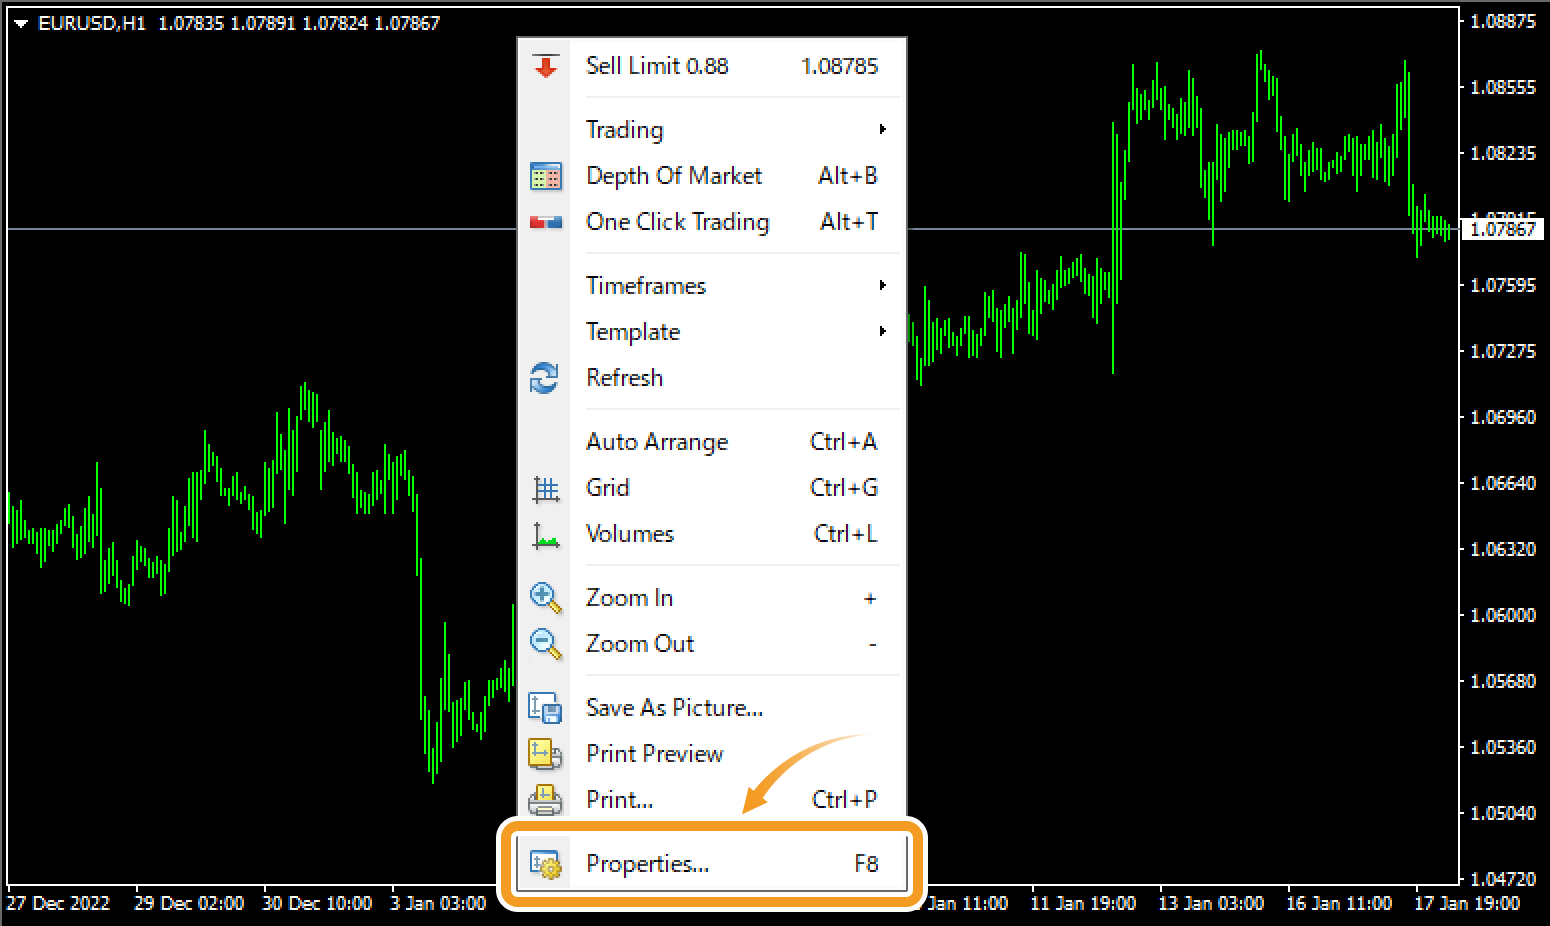
Task: Toggle the Grid display option
Action: (608, 488)
